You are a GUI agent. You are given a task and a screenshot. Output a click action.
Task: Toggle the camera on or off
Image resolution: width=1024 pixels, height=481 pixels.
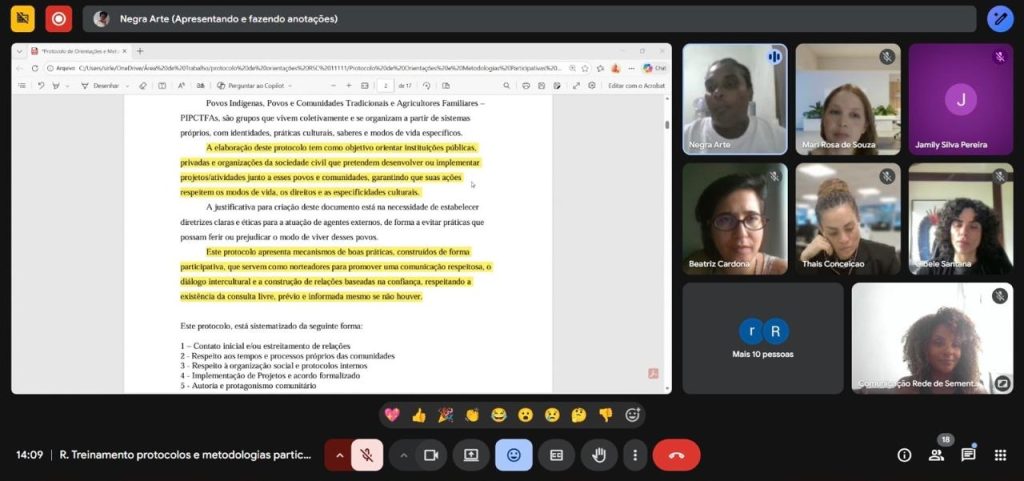[431, 455]
